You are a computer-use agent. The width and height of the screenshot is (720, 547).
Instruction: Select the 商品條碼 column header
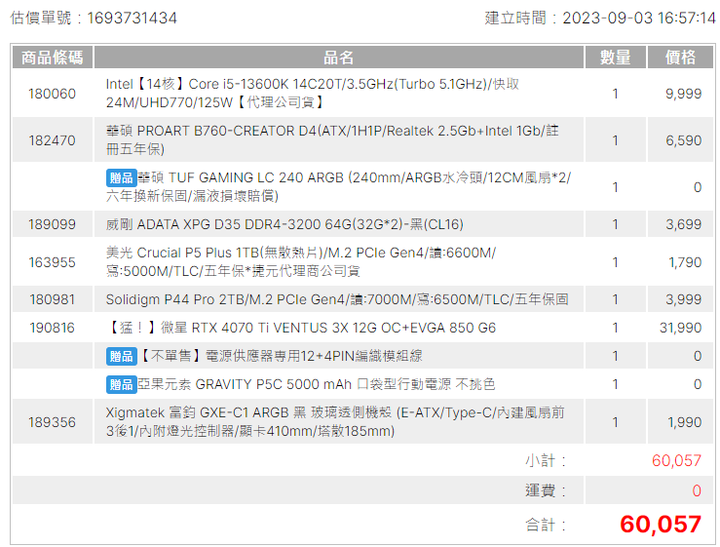tap(52, 57)
